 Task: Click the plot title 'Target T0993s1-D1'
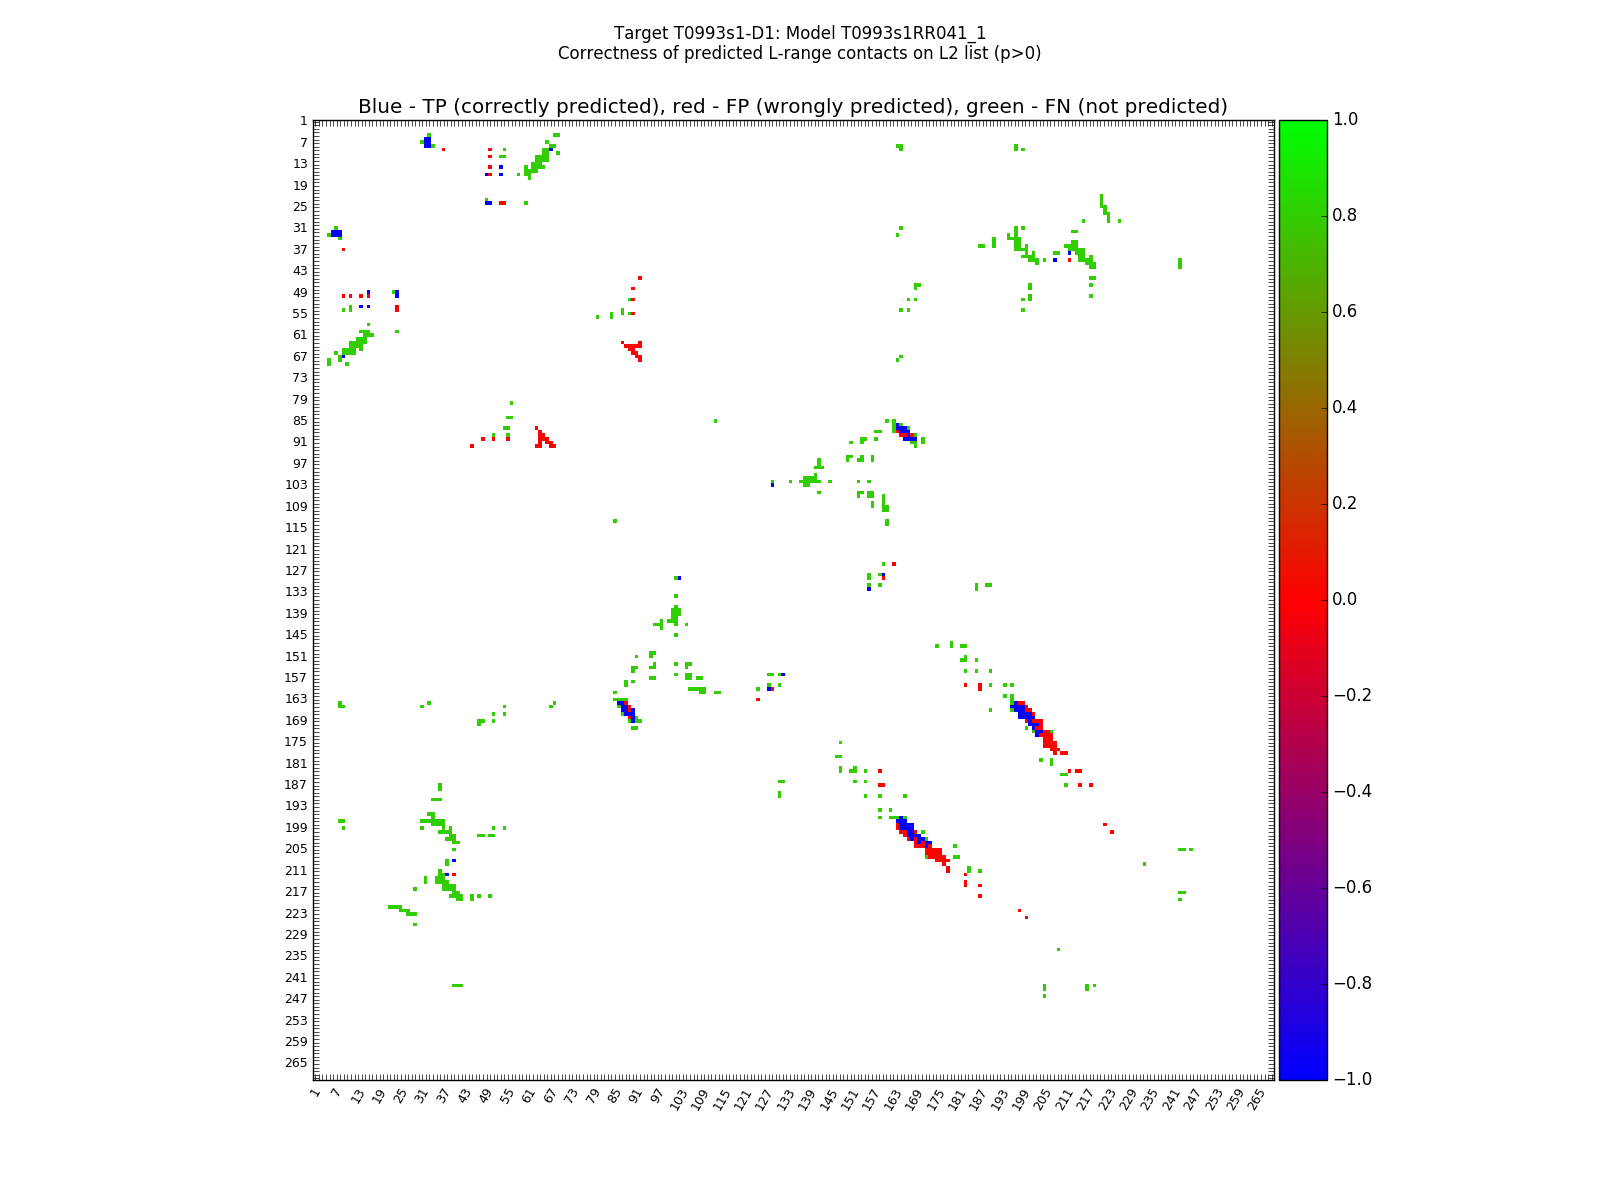point(799,33)
